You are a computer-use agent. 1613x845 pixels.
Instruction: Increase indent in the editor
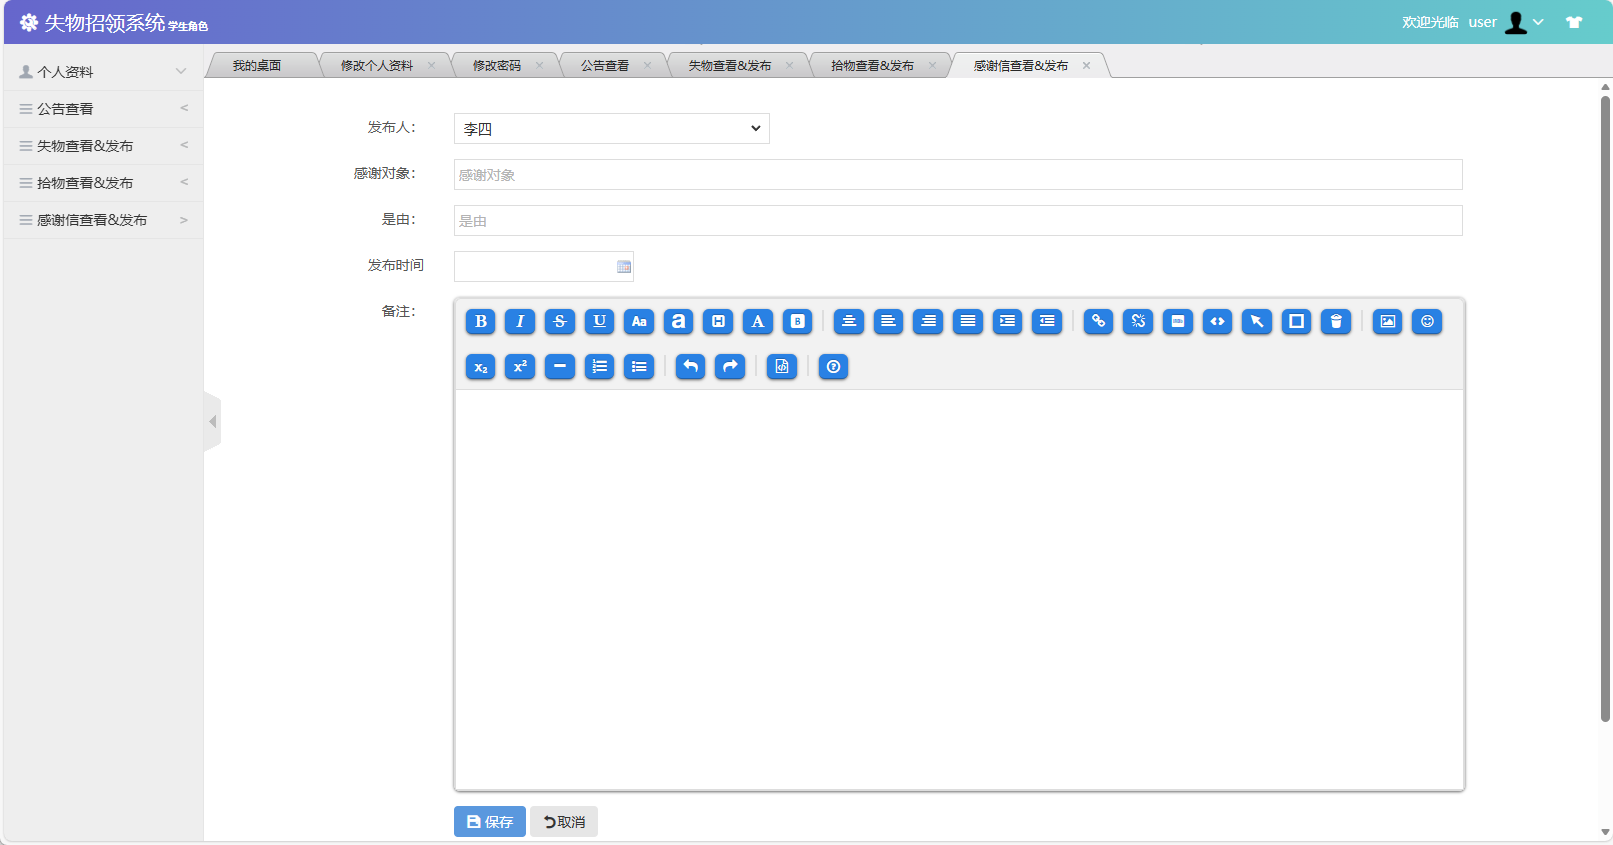point(1007,321)
